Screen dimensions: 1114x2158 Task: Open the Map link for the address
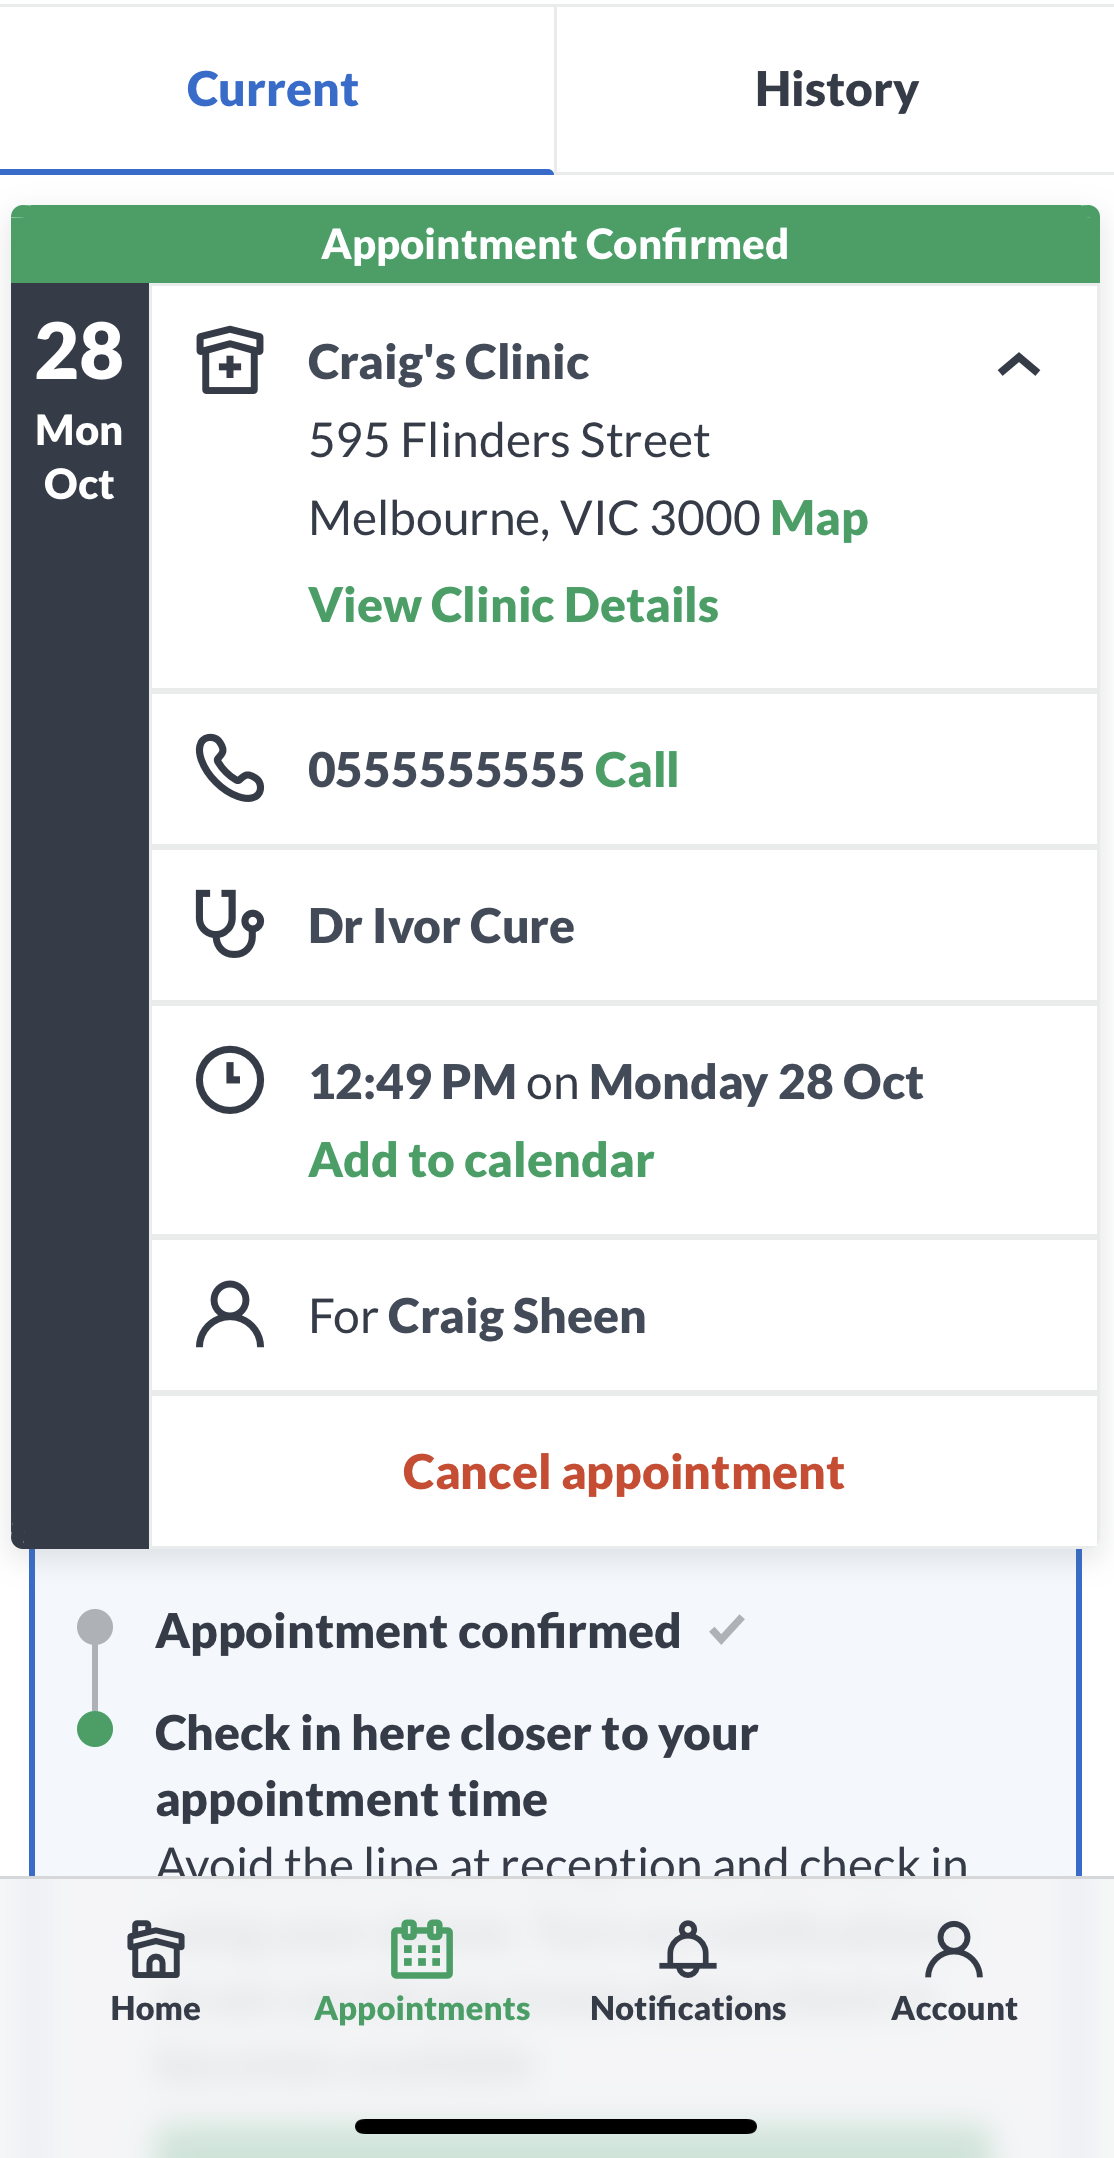(x=819, y=518)
